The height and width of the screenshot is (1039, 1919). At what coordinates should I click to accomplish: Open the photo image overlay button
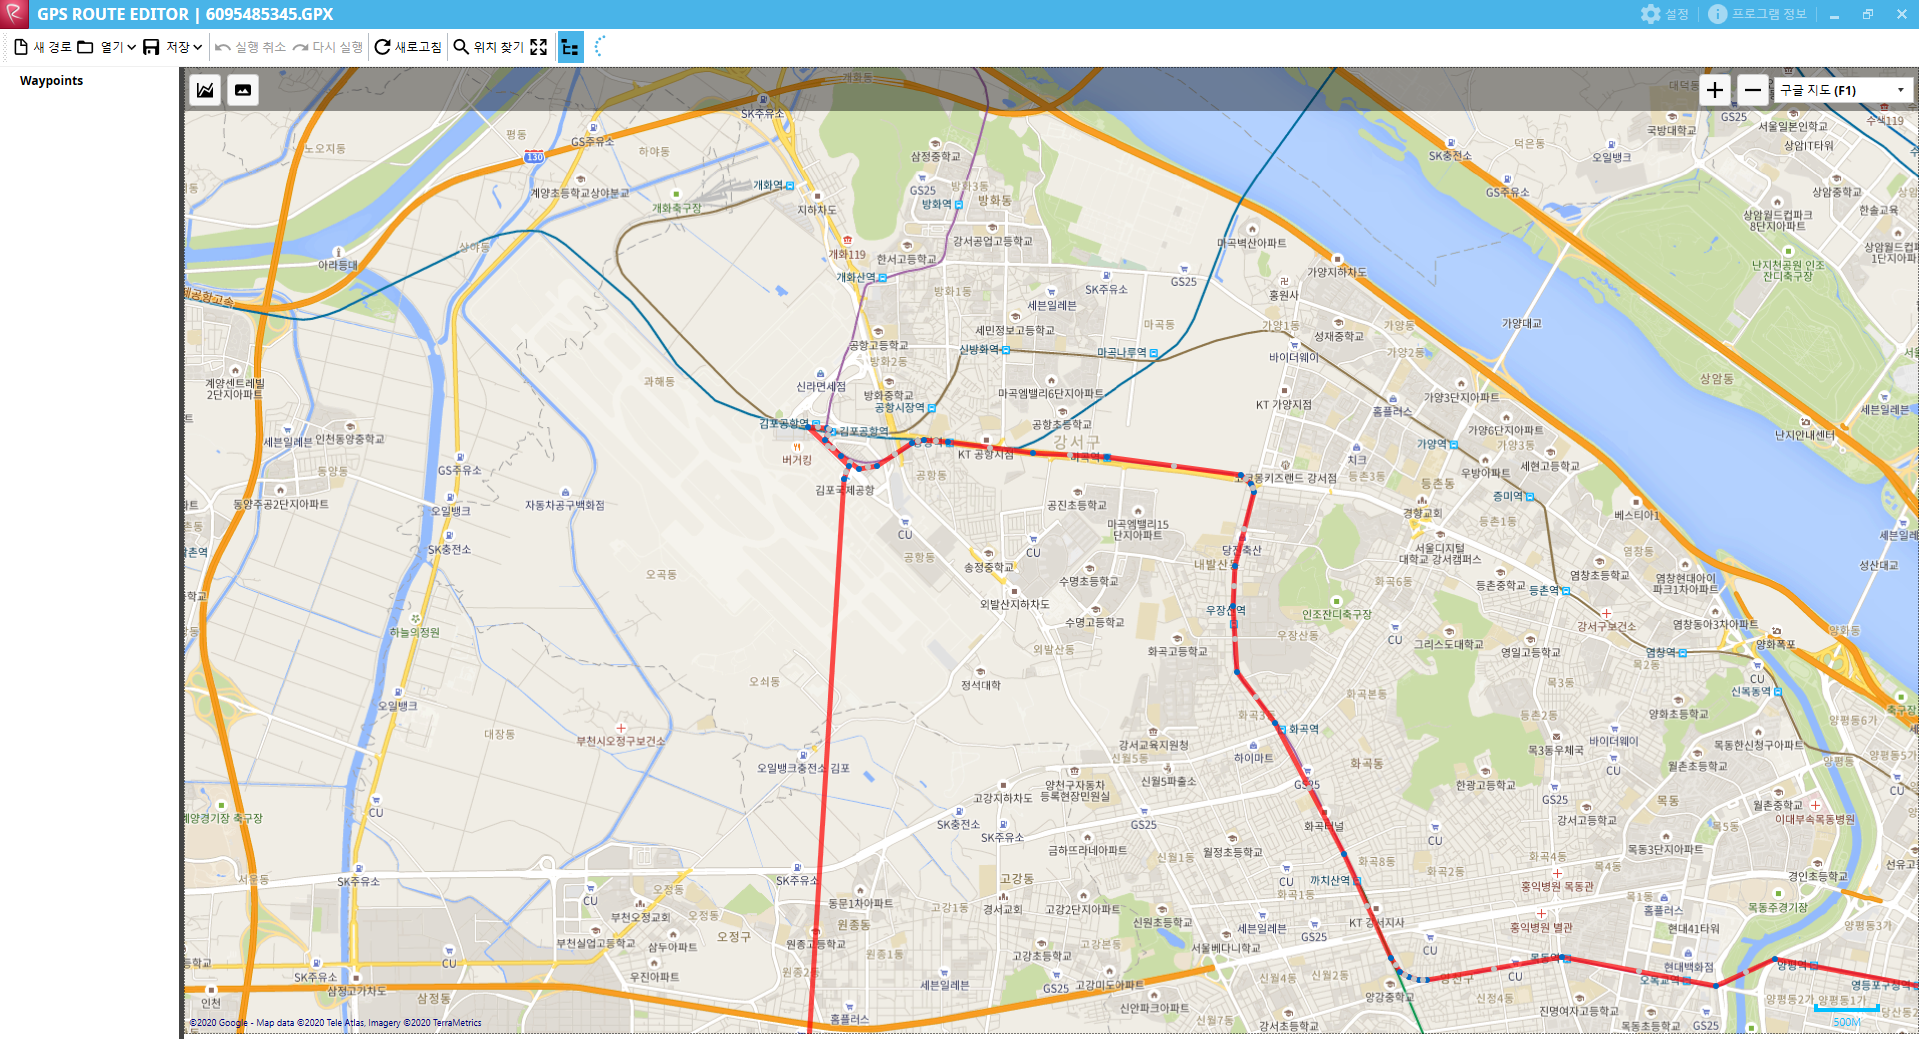243,90
